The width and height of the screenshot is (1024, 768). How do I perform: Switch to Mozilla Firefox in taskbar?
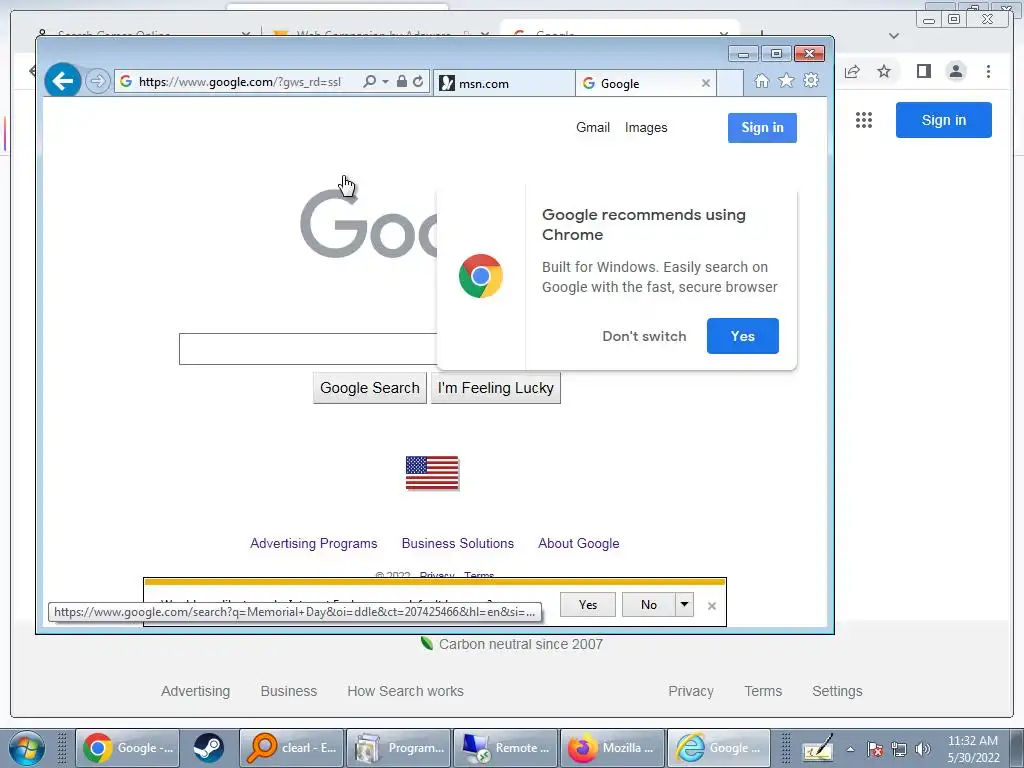[x=612, y=748]
